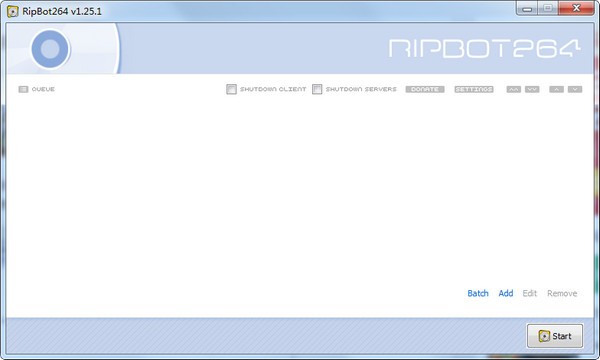Move job to top with double-up arrow
This screenshot has width=600, height=360.
tap(514, 89)
